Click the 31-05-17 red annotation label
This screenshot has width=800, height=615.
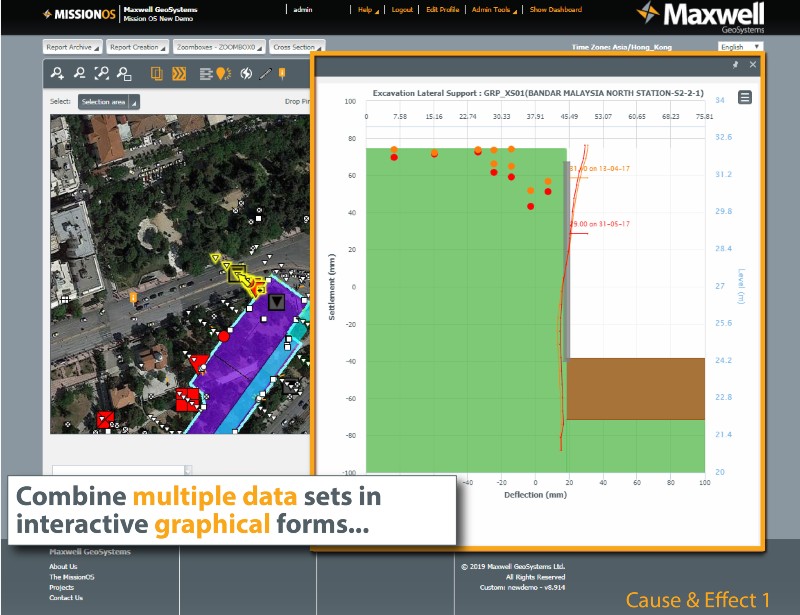pos(600,224)
